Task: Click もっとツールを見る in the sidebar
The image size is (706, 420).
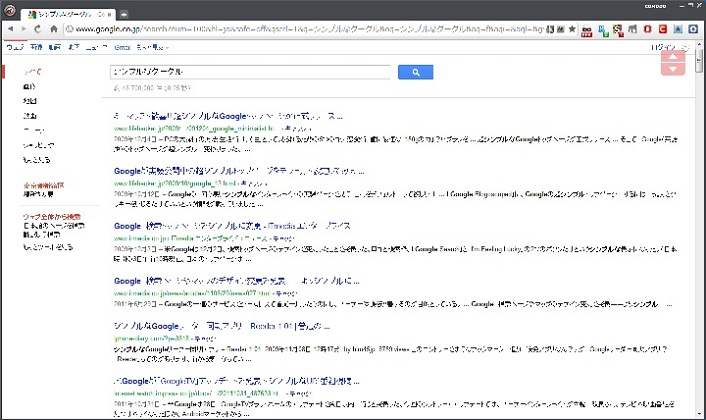Action: pyautogui.click(x=48, y=247)
